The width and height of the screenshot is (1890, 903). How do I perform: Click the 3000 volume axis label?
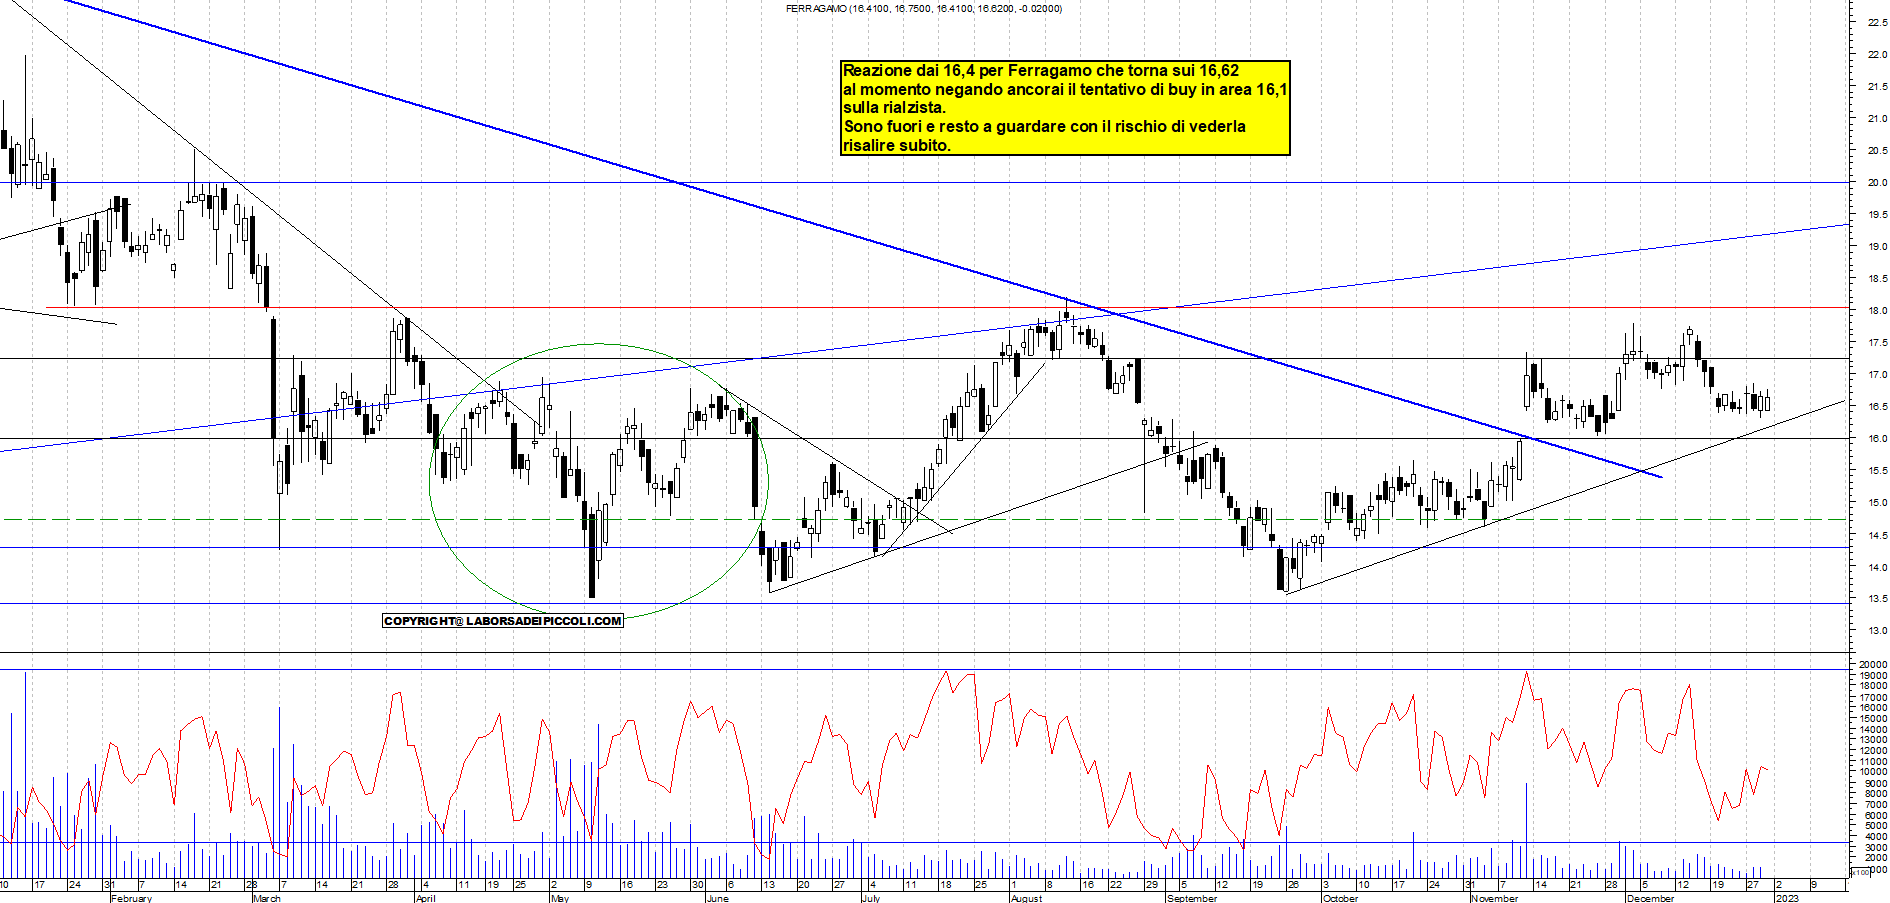coord(1875,848)
